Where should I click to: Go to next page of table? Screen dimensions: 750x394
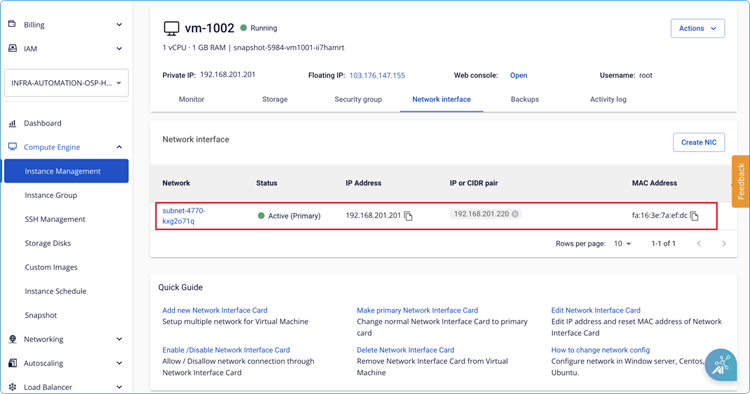pyautogui.click(x=724, y=244)
